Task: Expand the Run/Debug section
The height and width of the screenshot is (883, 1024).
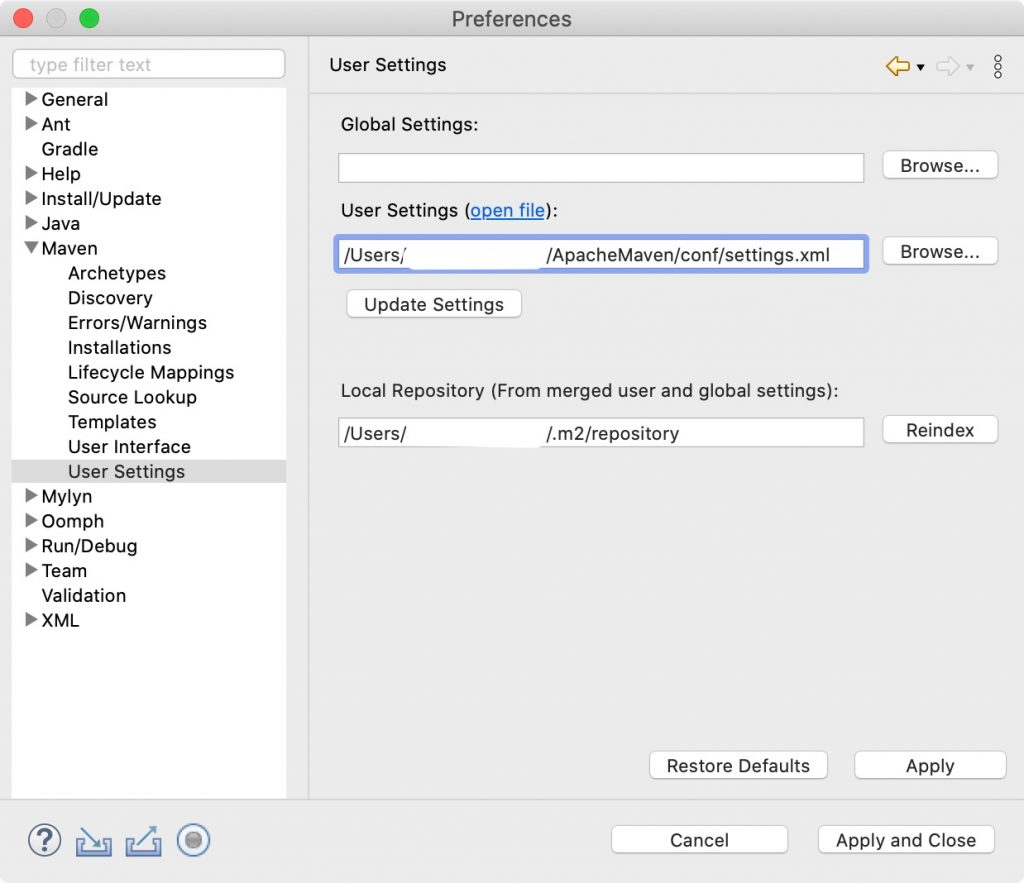Action: (31, 545)
